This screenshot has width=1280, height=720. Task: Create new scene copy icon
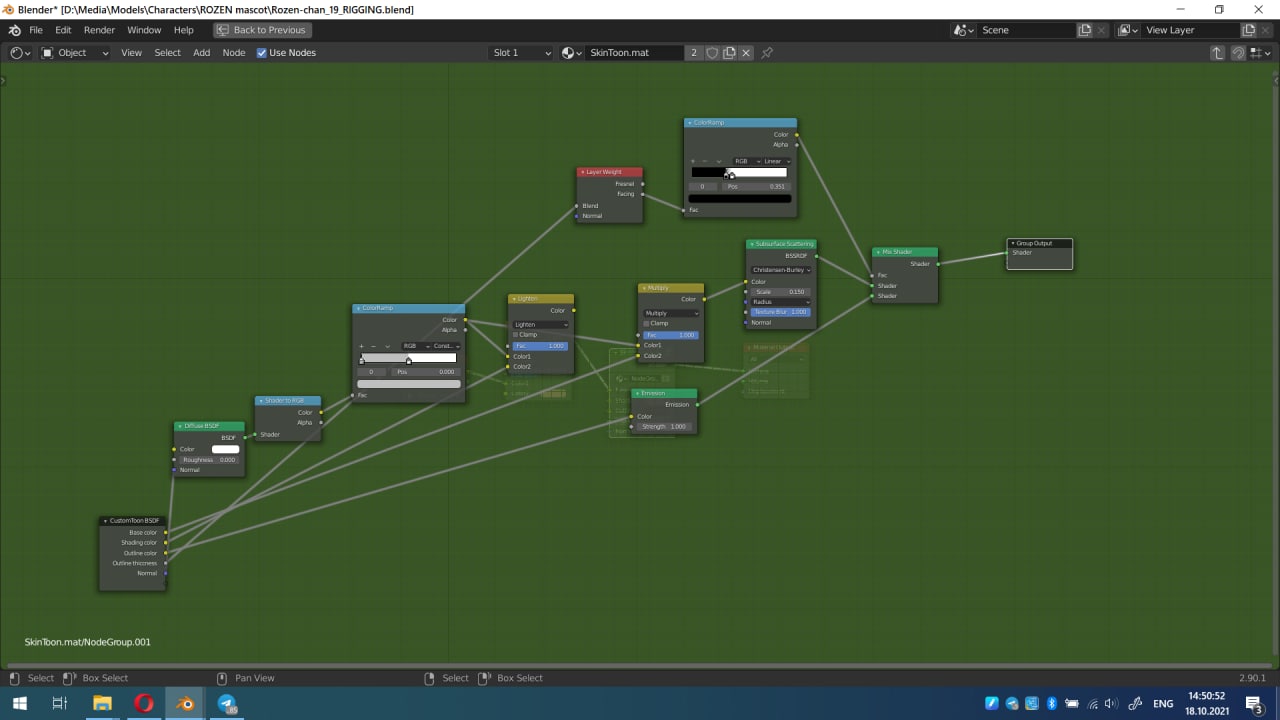click(x=1085, y=30)
